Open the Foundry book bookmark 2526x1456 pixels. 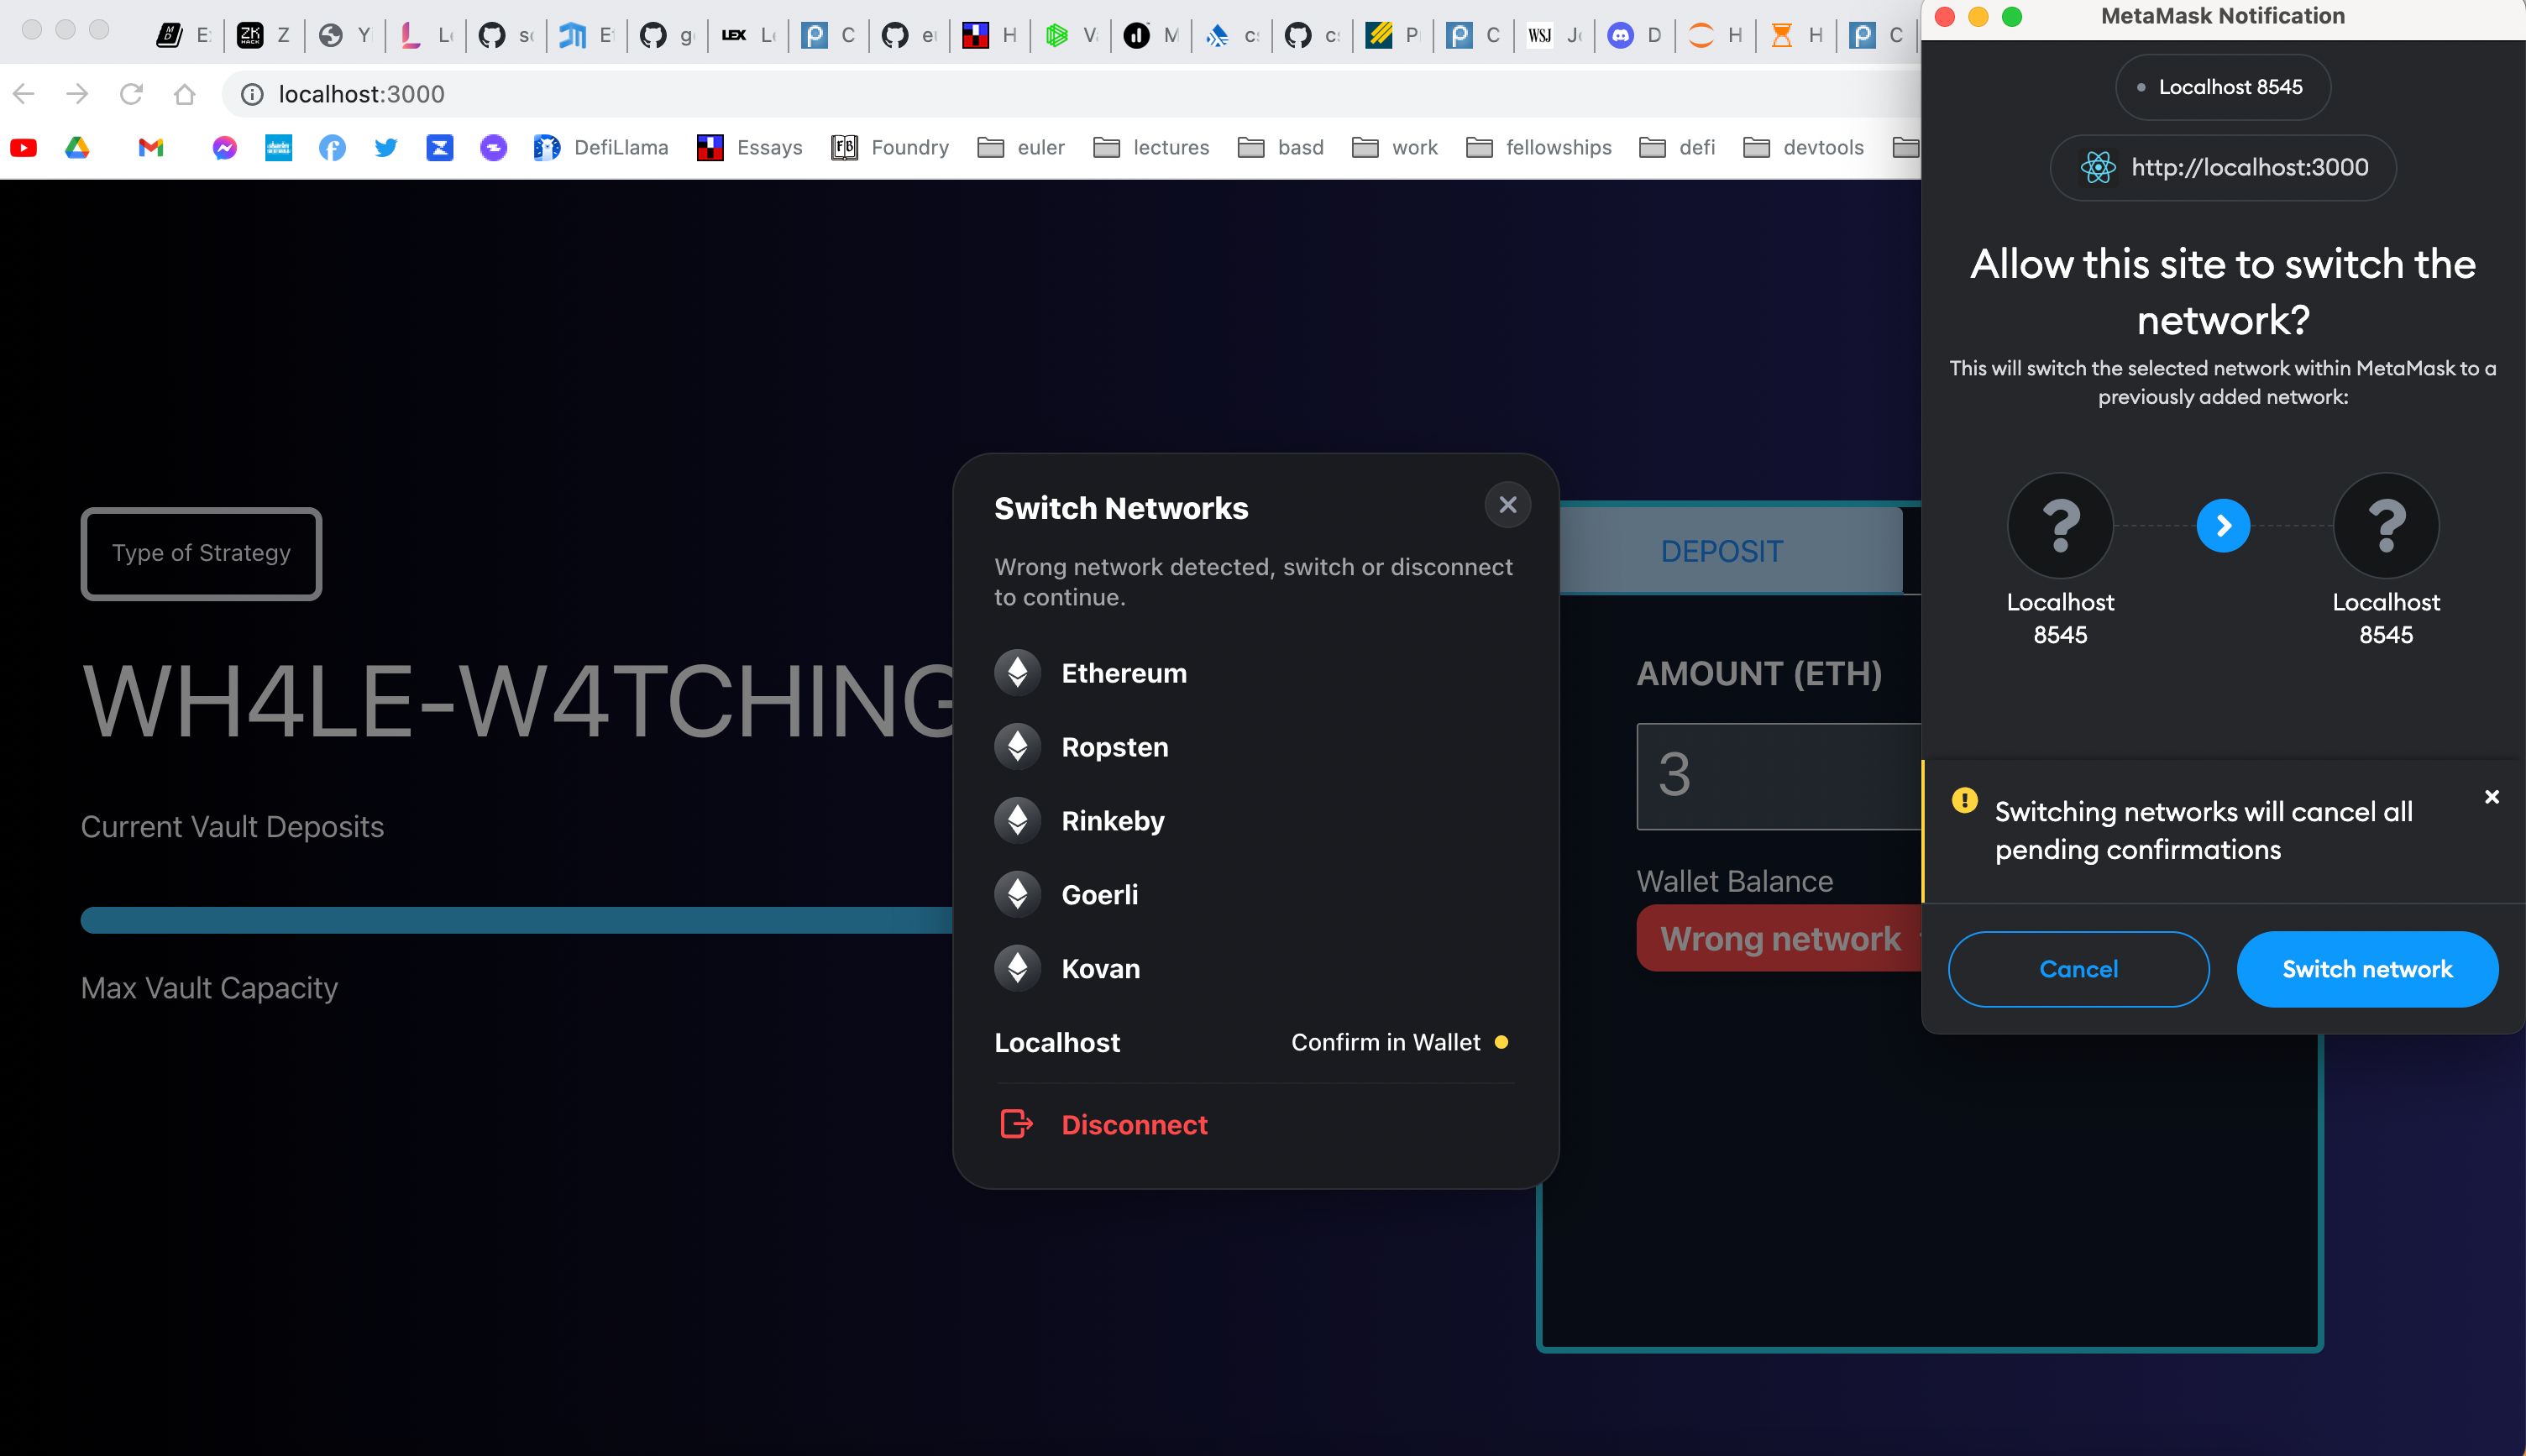[890, 148]
